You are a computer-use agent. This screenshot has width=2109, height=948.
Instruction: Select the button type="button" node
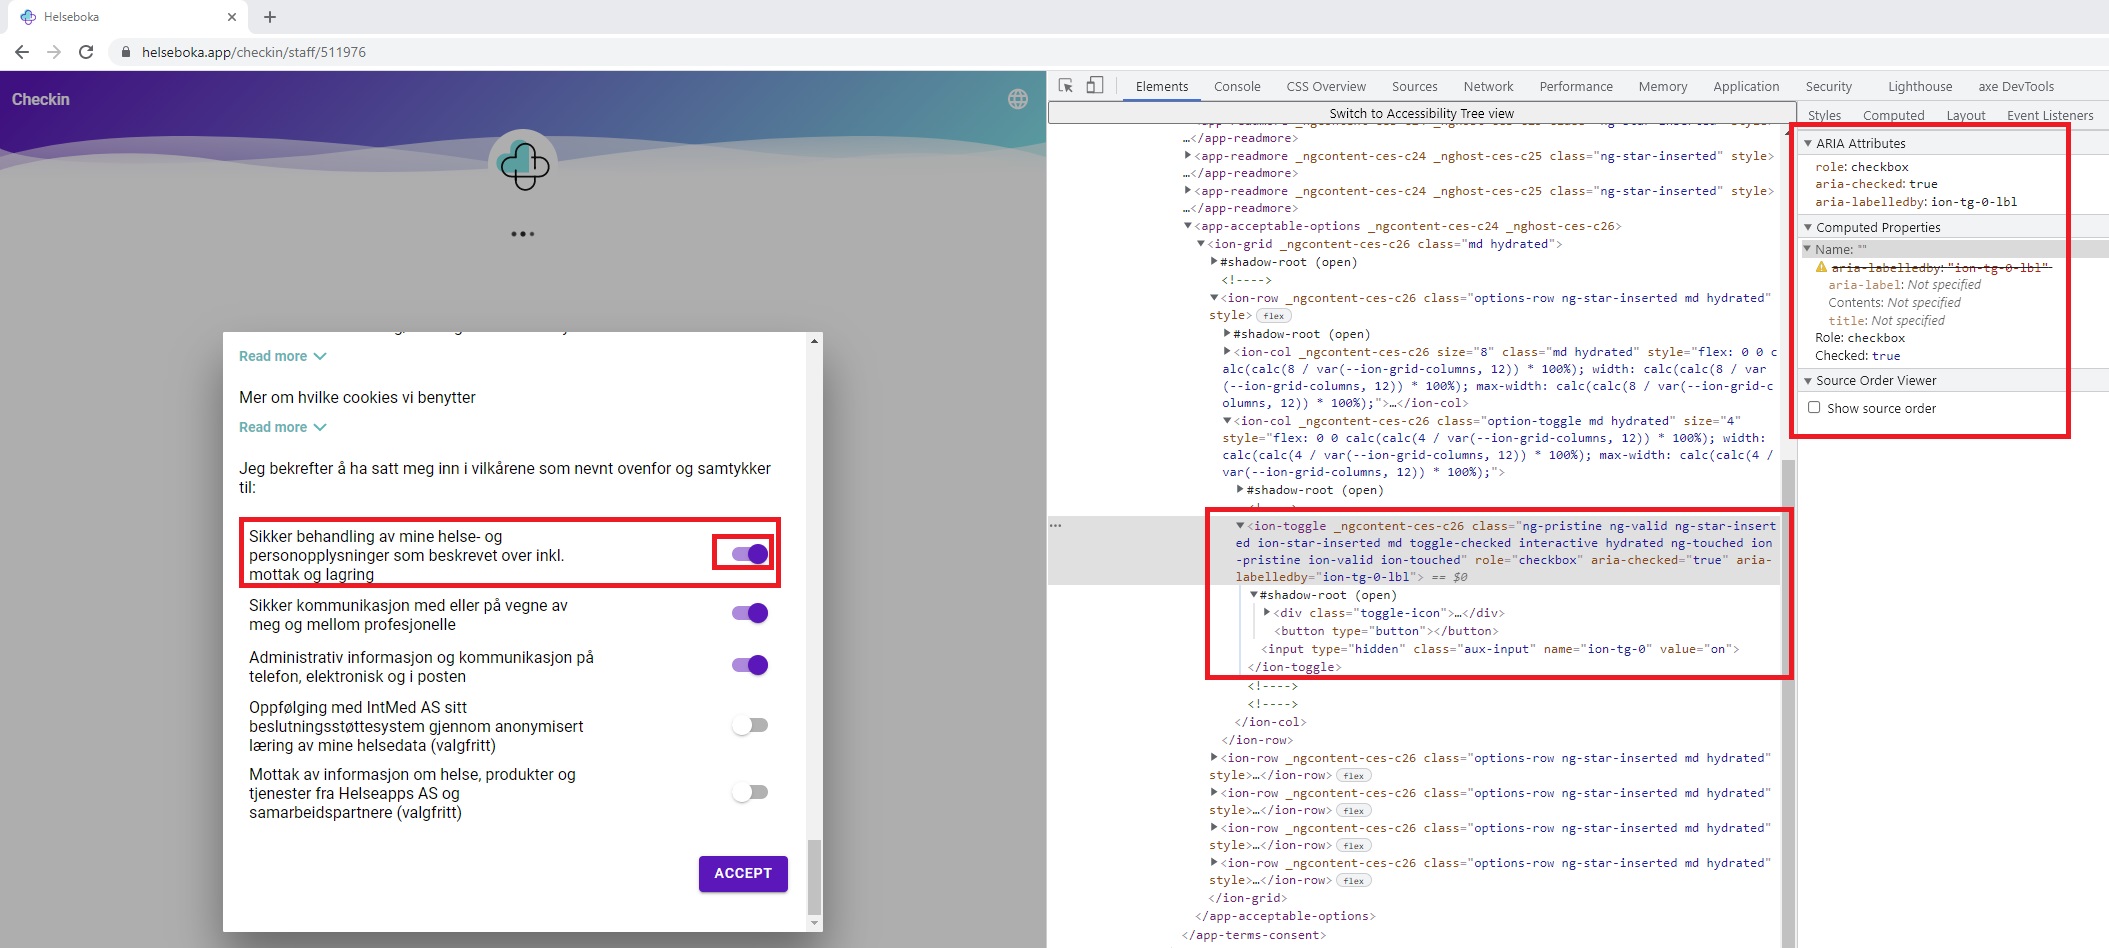point(1386,631)
